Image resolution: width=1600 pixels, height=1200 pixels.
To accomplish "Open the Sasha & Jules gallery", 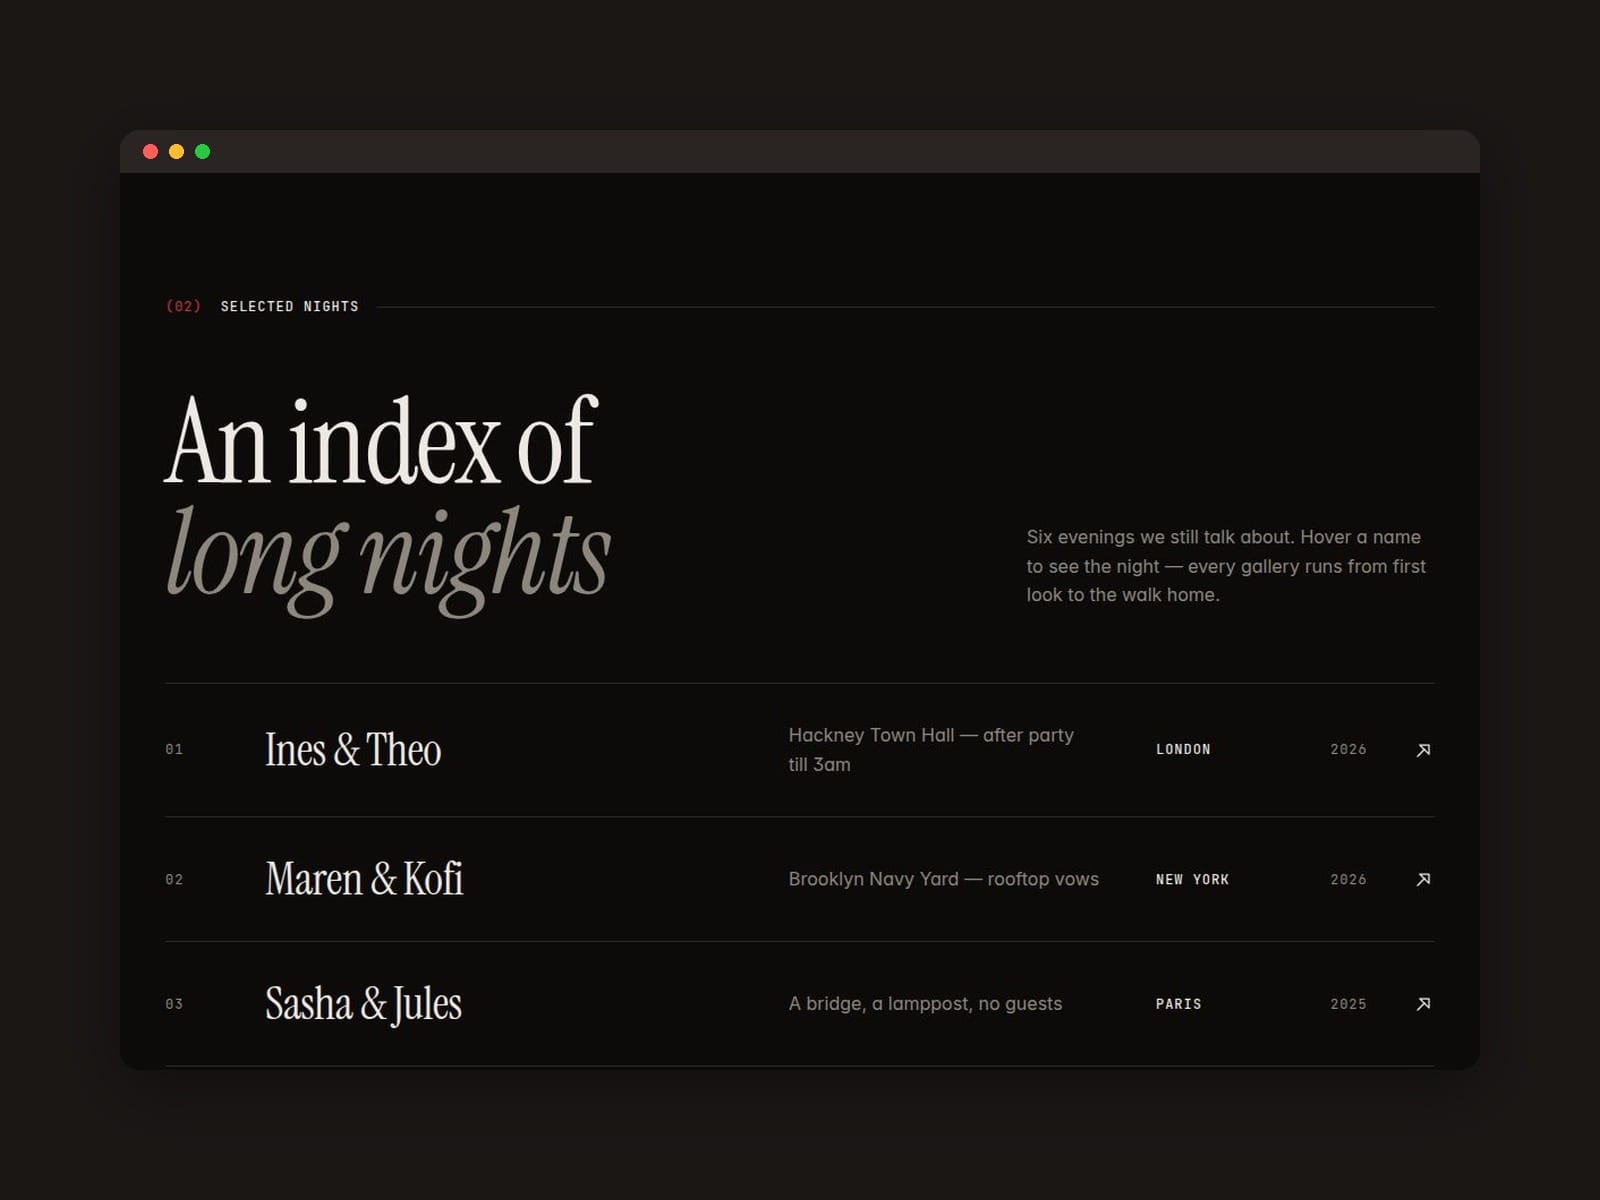I will (363, 1004).
